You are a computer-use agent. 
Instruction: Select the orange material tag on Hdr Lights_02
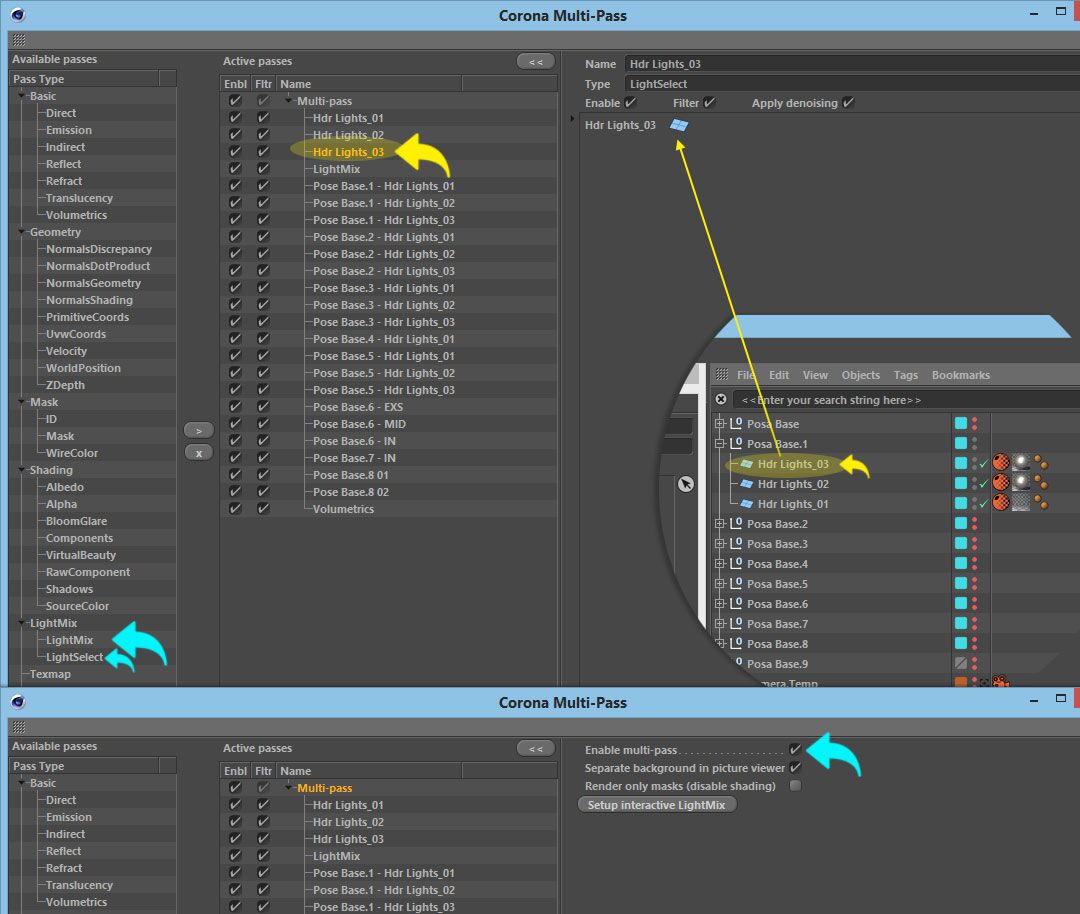point(1001,482)
